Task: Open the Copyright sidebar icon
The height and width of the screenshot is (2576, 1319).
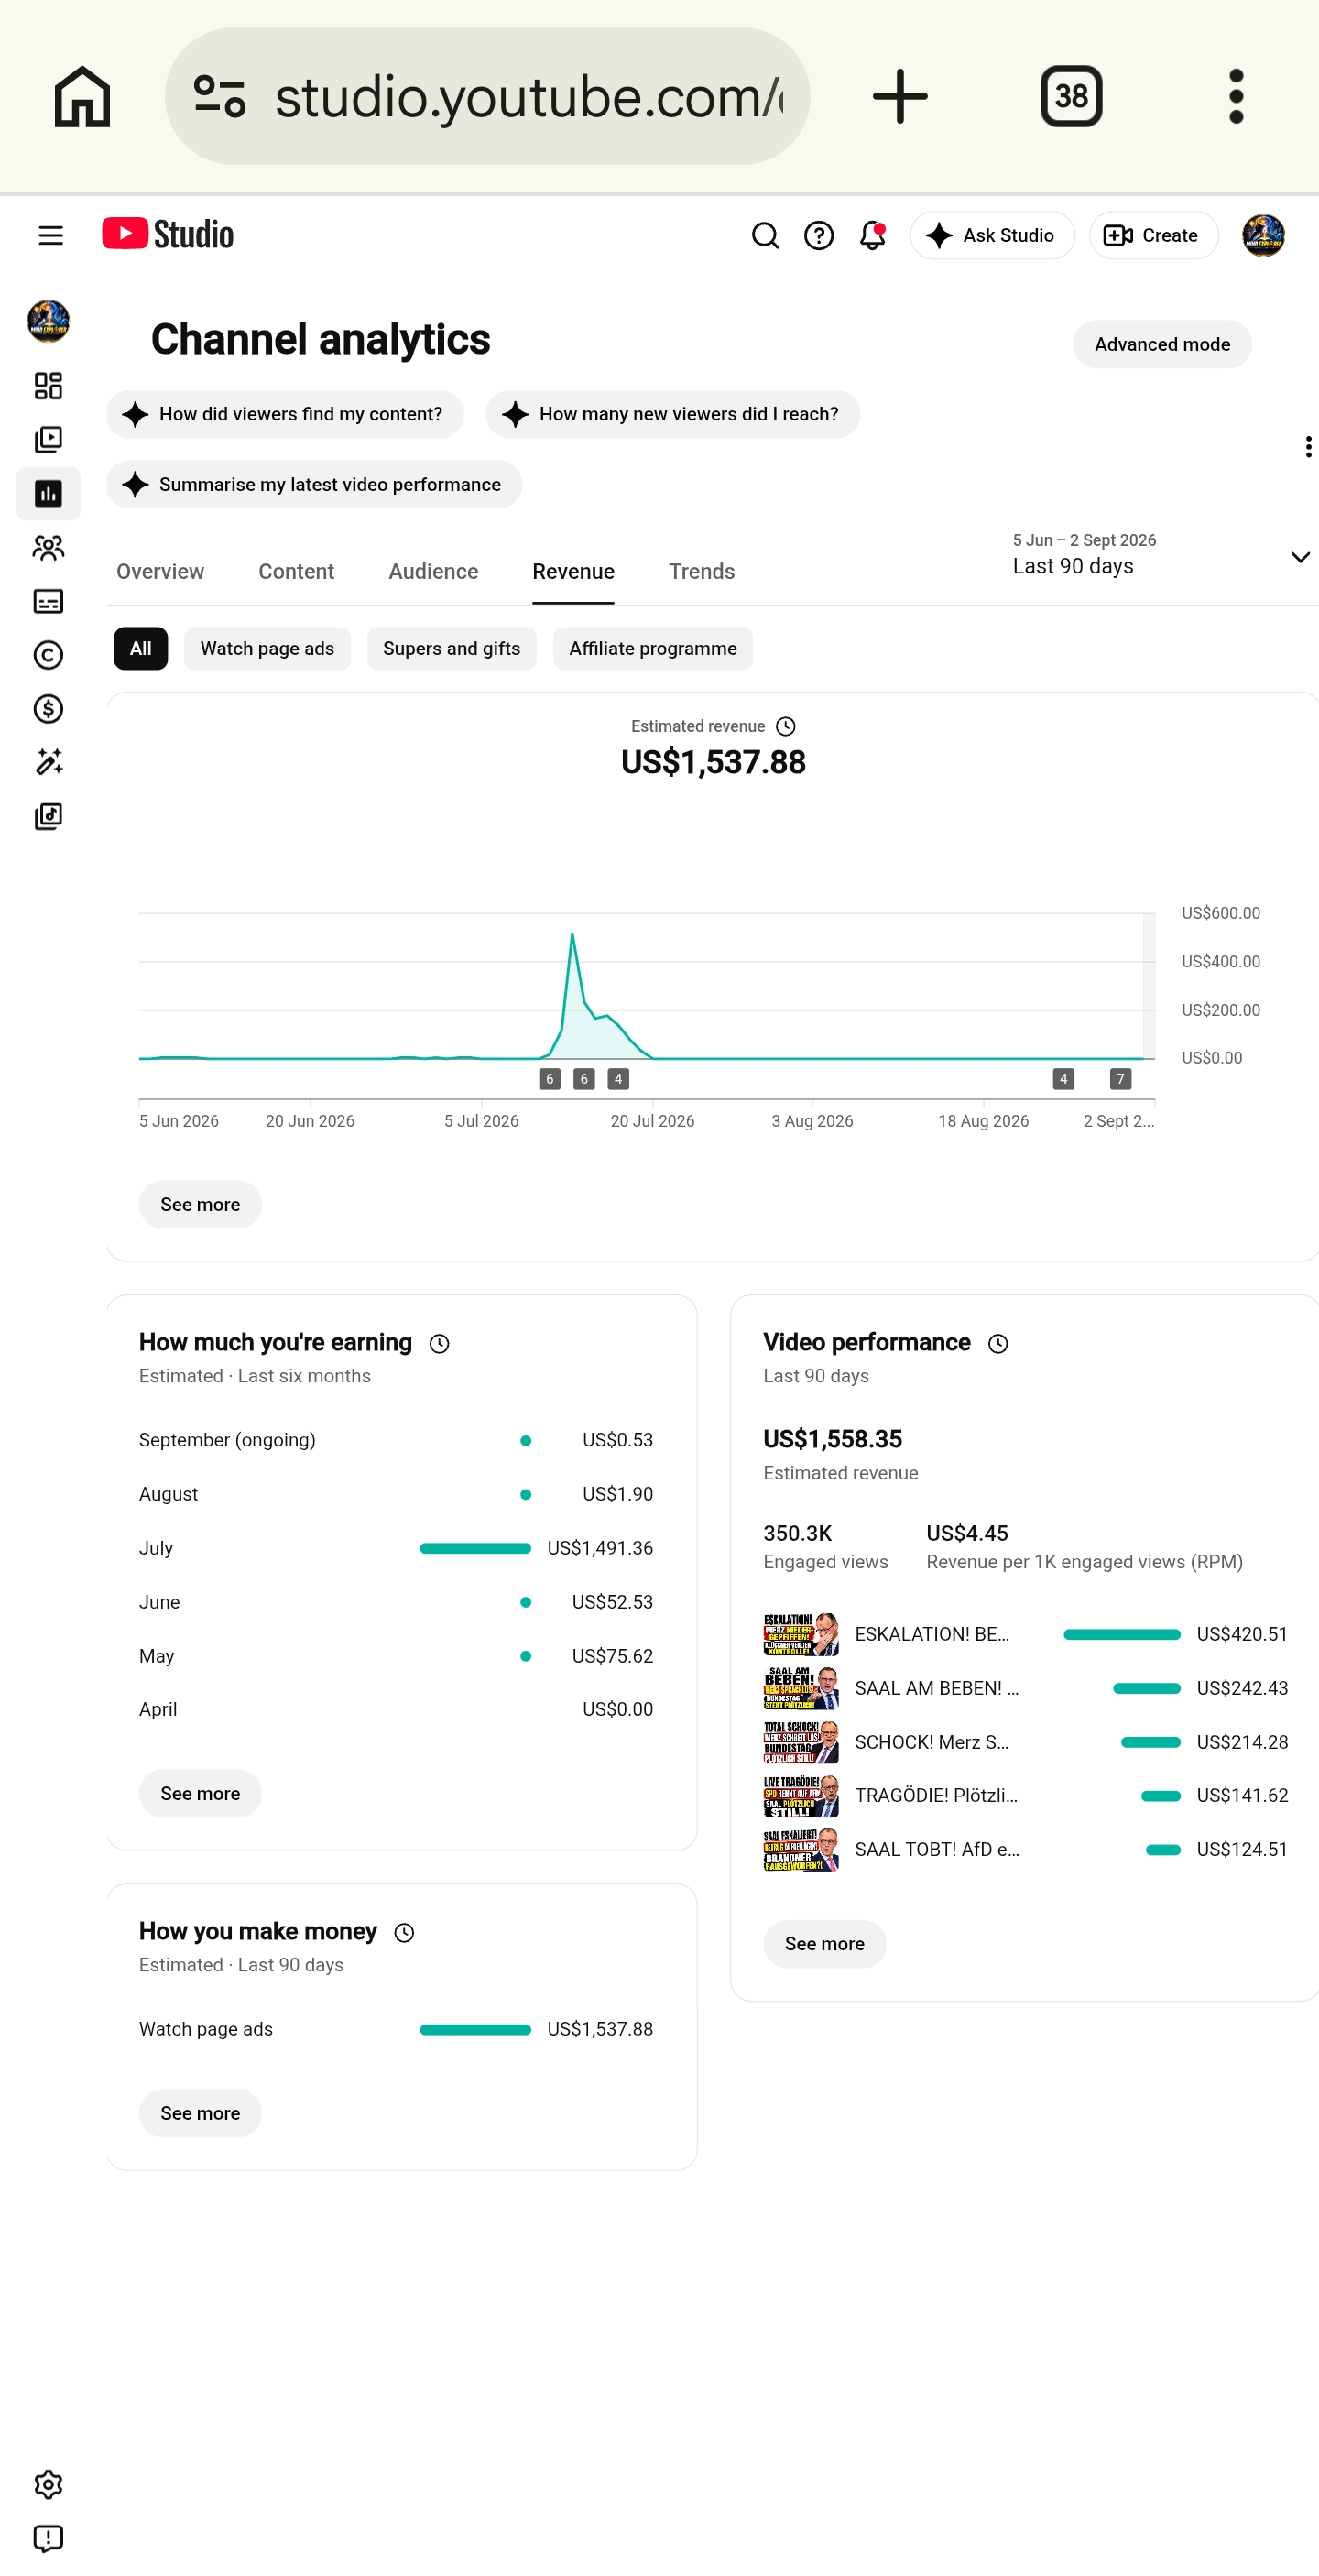Action: pos(48,655)
